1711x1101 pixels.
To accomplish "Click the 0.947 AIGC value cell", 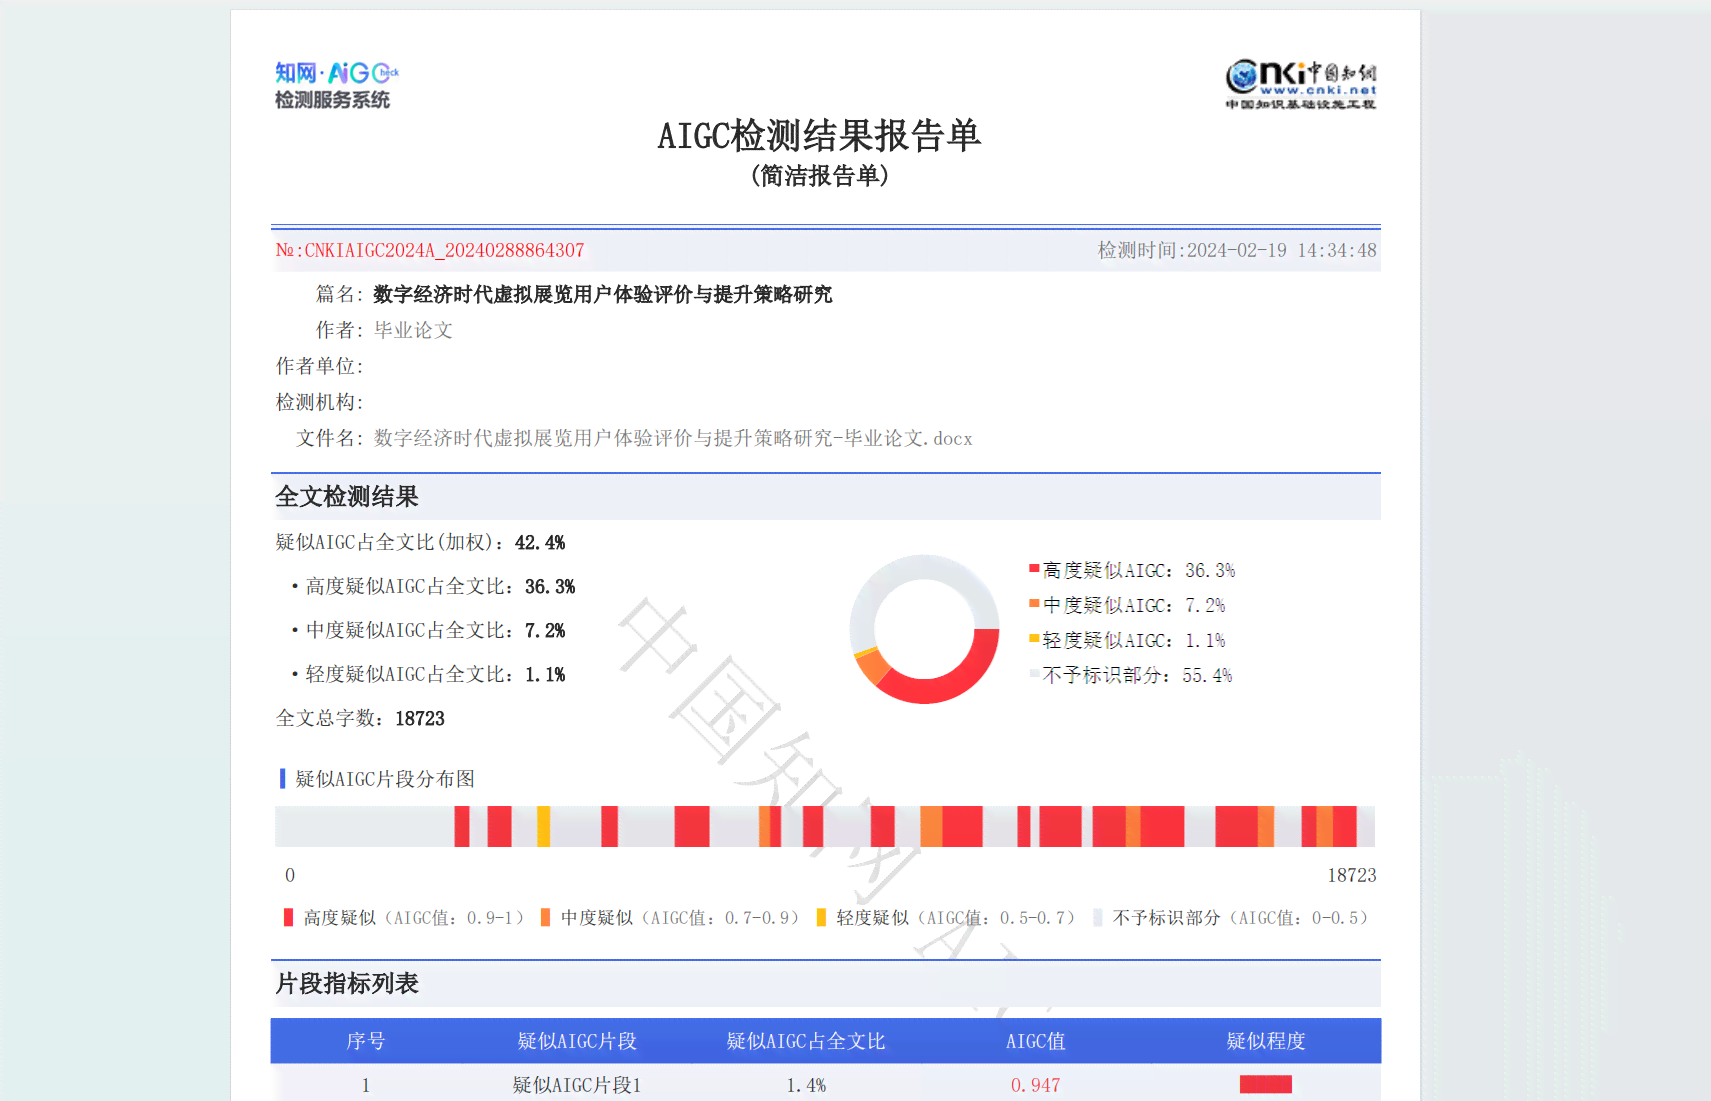I will click(x=1036, y=1085).
